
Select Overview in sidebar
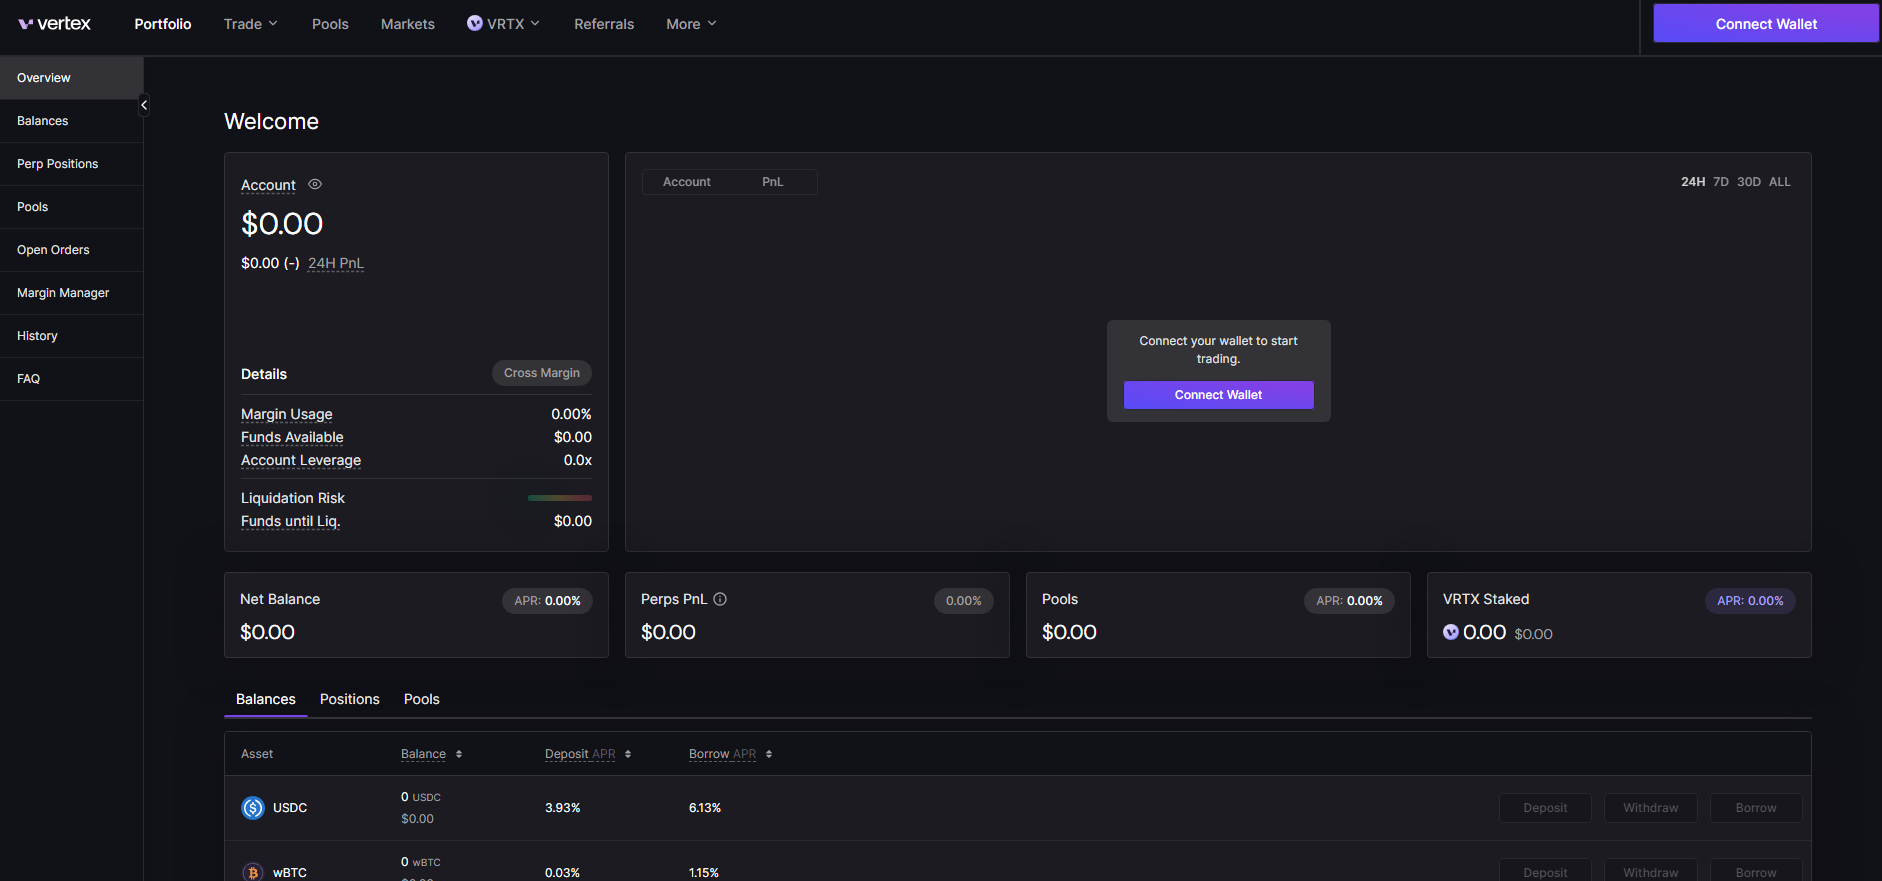72,78
